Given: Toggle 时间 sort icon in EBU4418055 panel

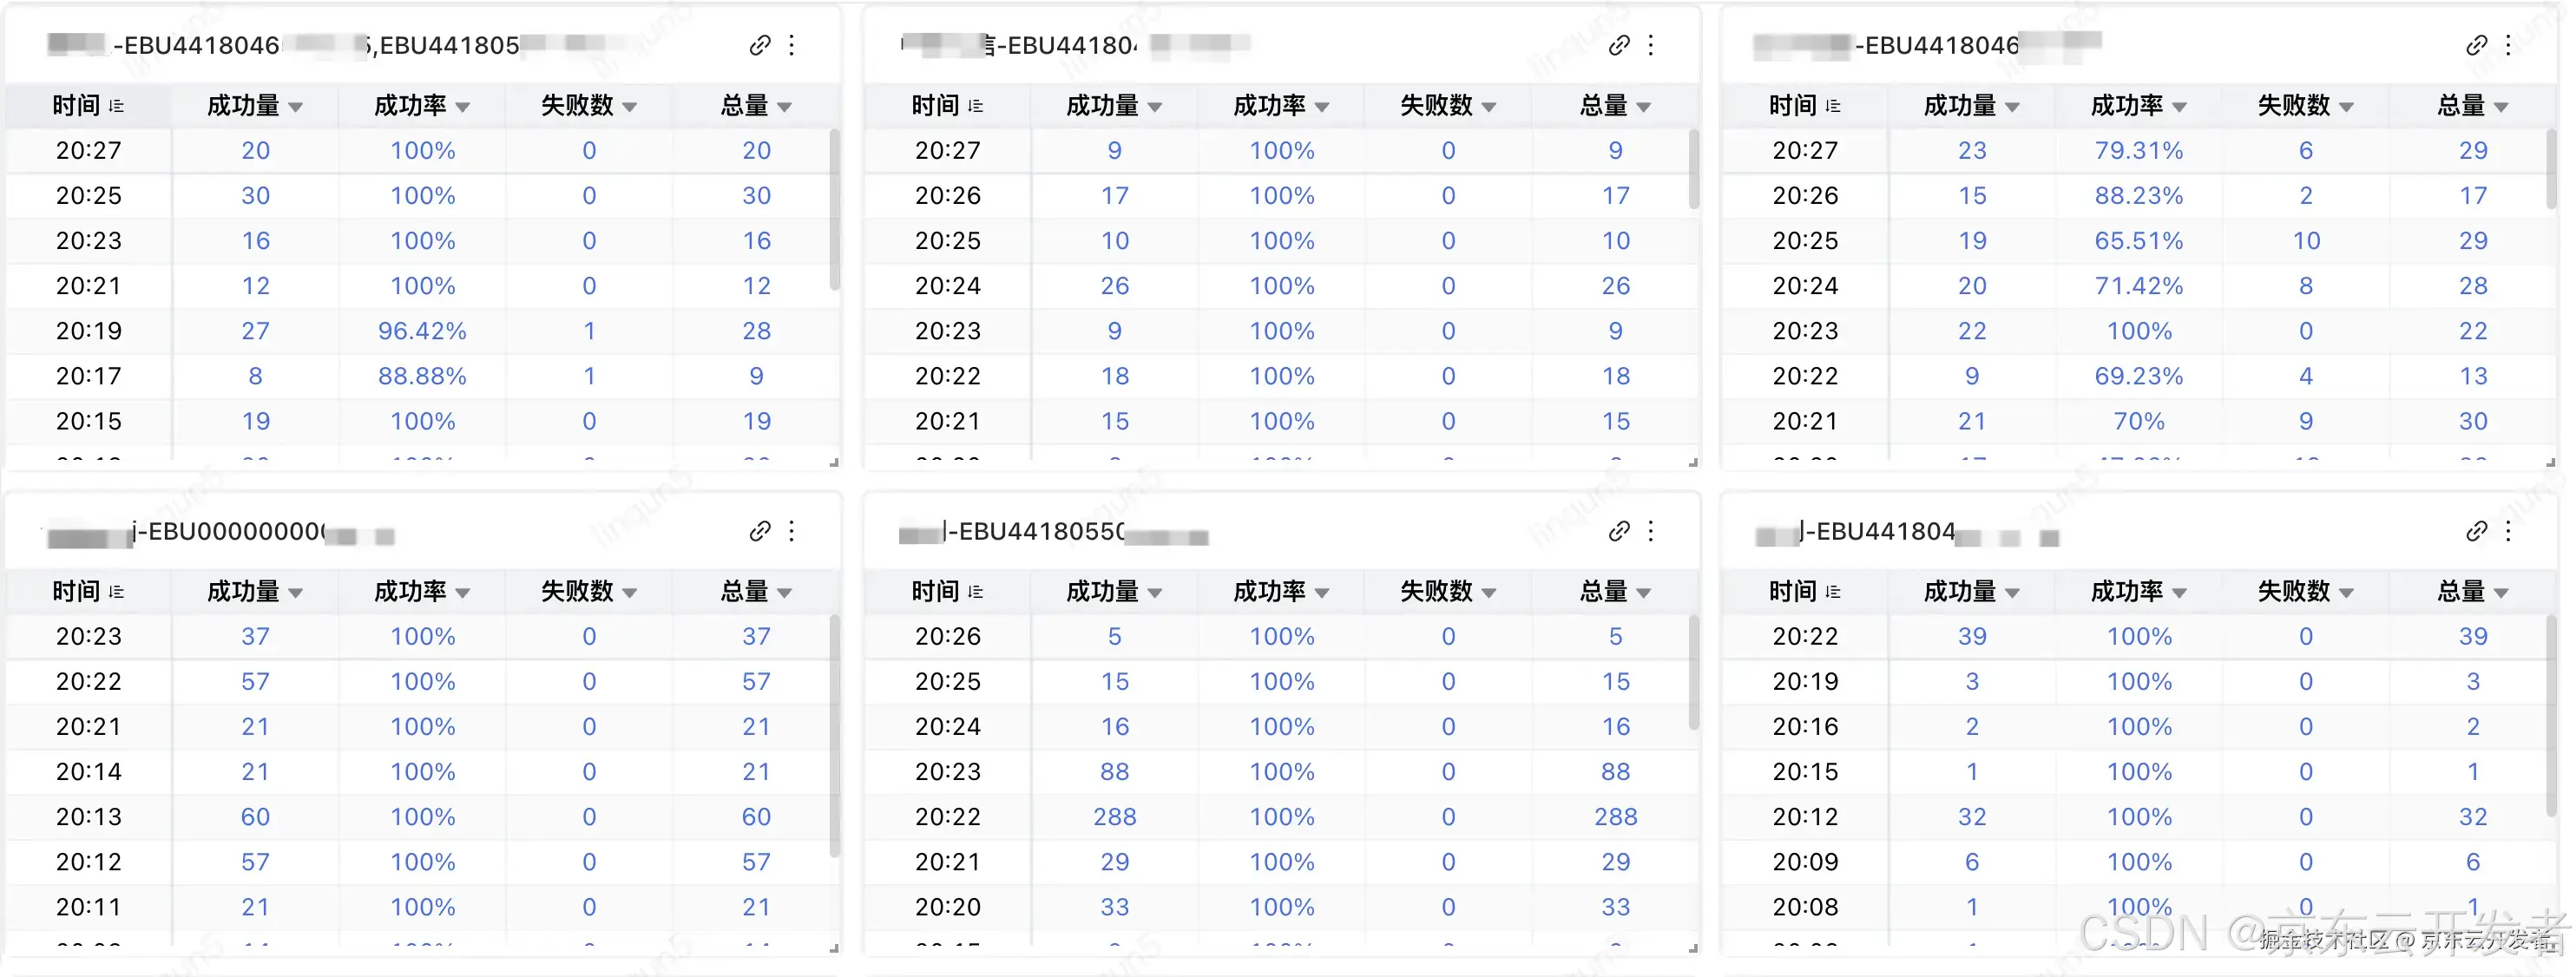Looking at the screenshot, I should click(975, 592).
